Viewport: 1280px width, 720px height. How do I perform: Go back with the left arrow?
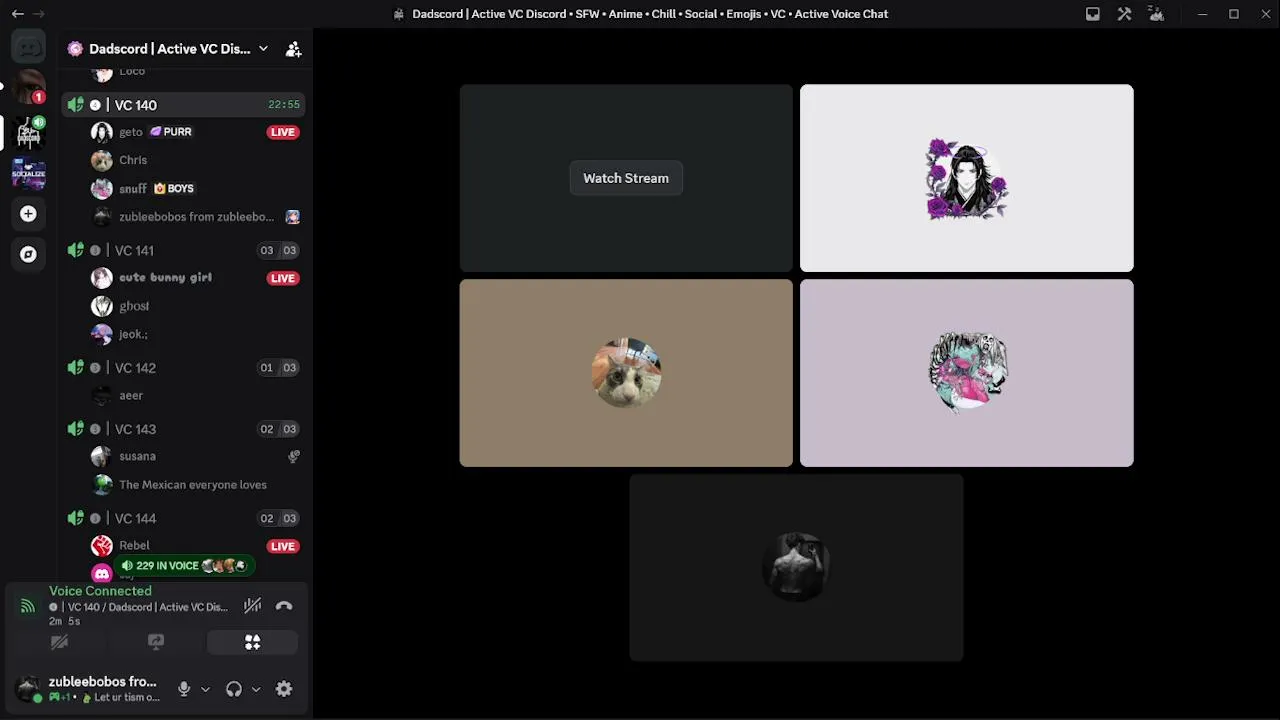17,14
